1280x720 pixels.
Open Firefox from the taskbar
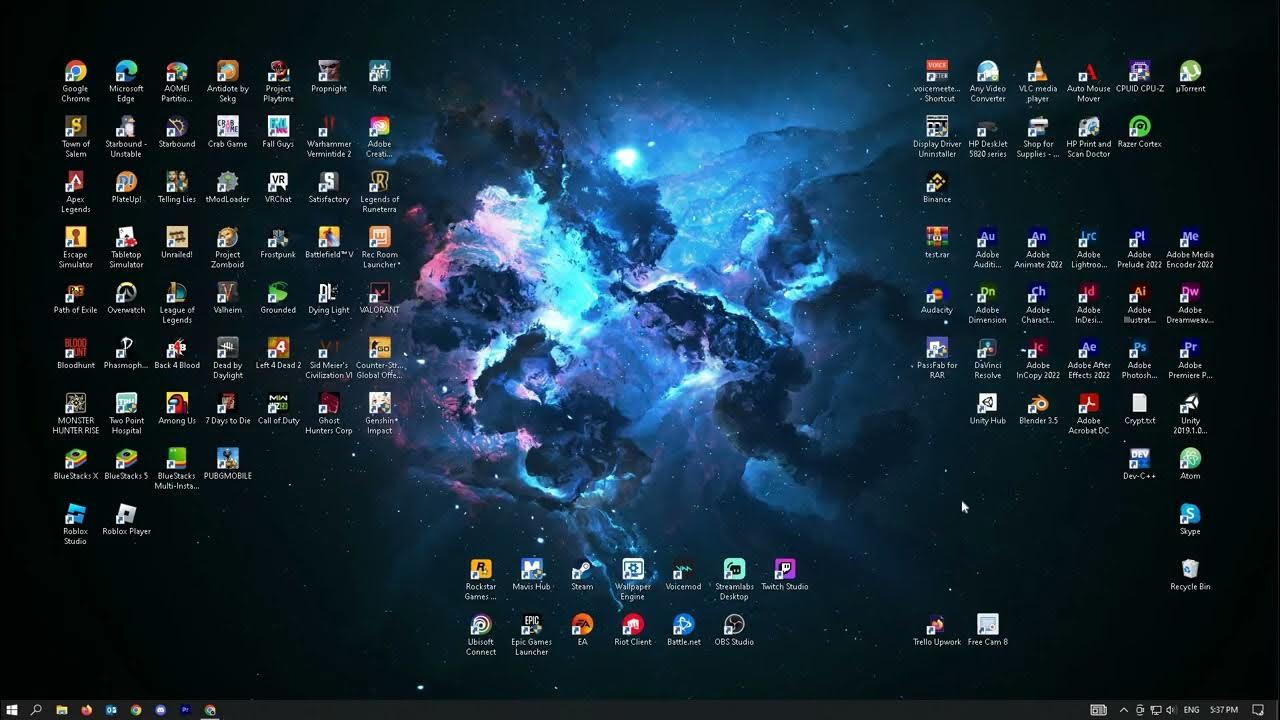87,710
